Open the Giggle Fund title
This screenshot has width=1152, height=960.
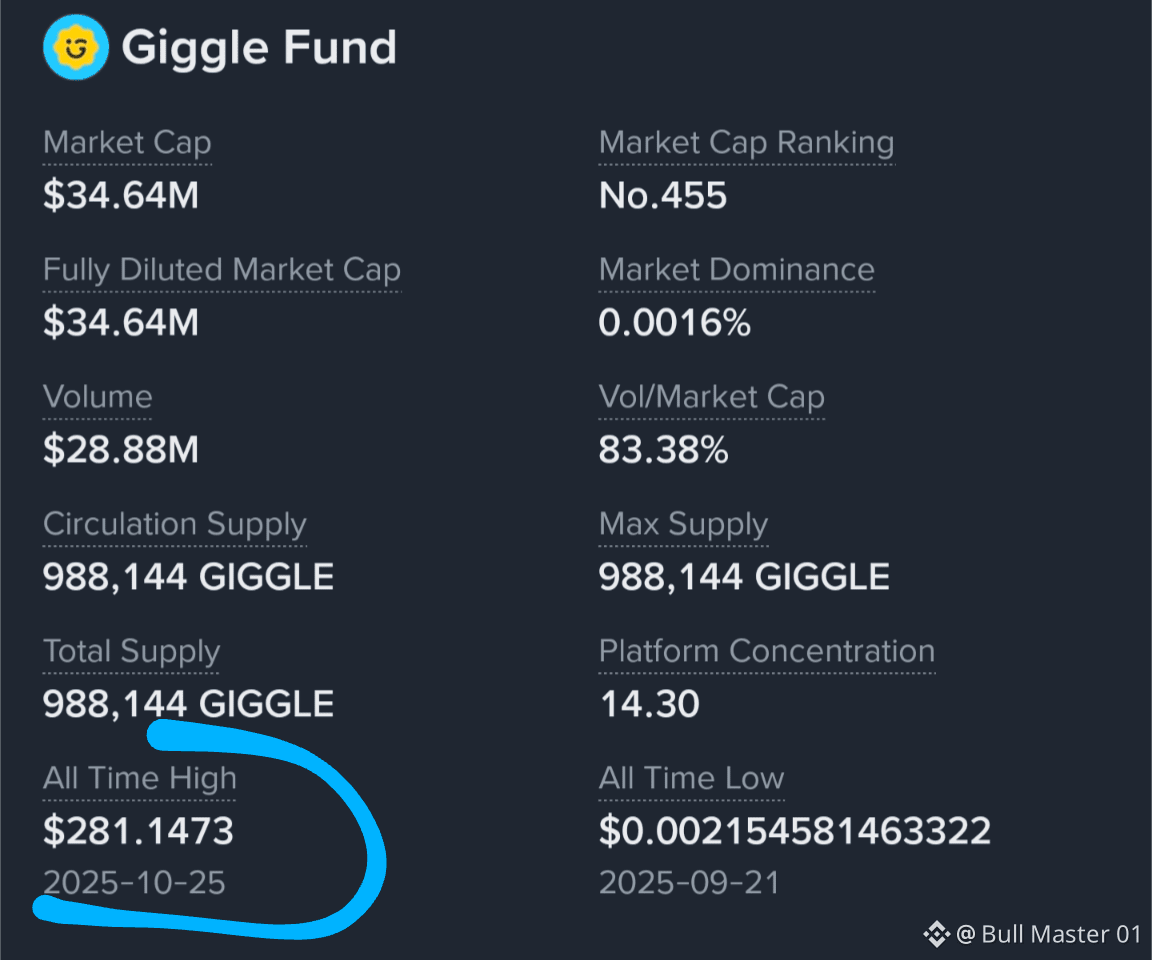[x=259, y=48]
